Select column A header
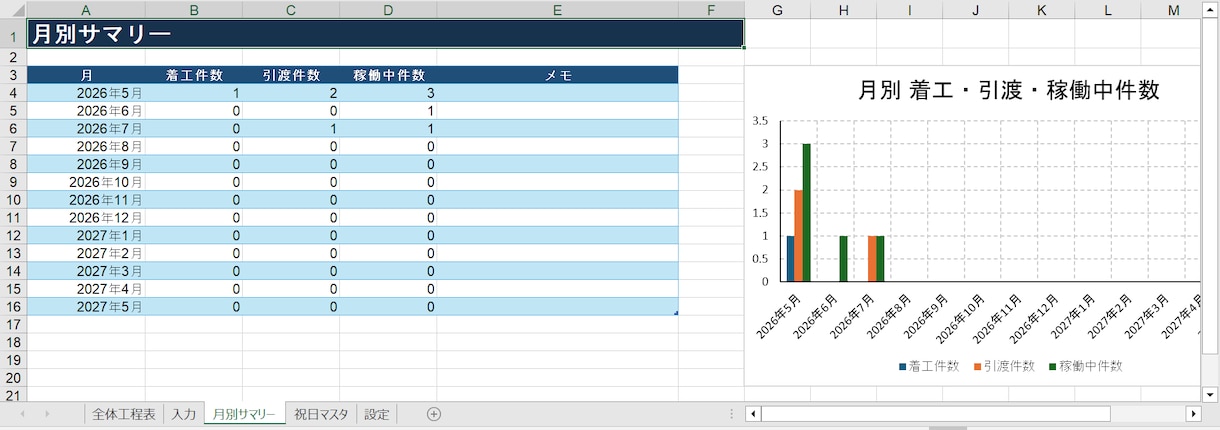This screenshot has height=430, width=1220. (86, 10)
